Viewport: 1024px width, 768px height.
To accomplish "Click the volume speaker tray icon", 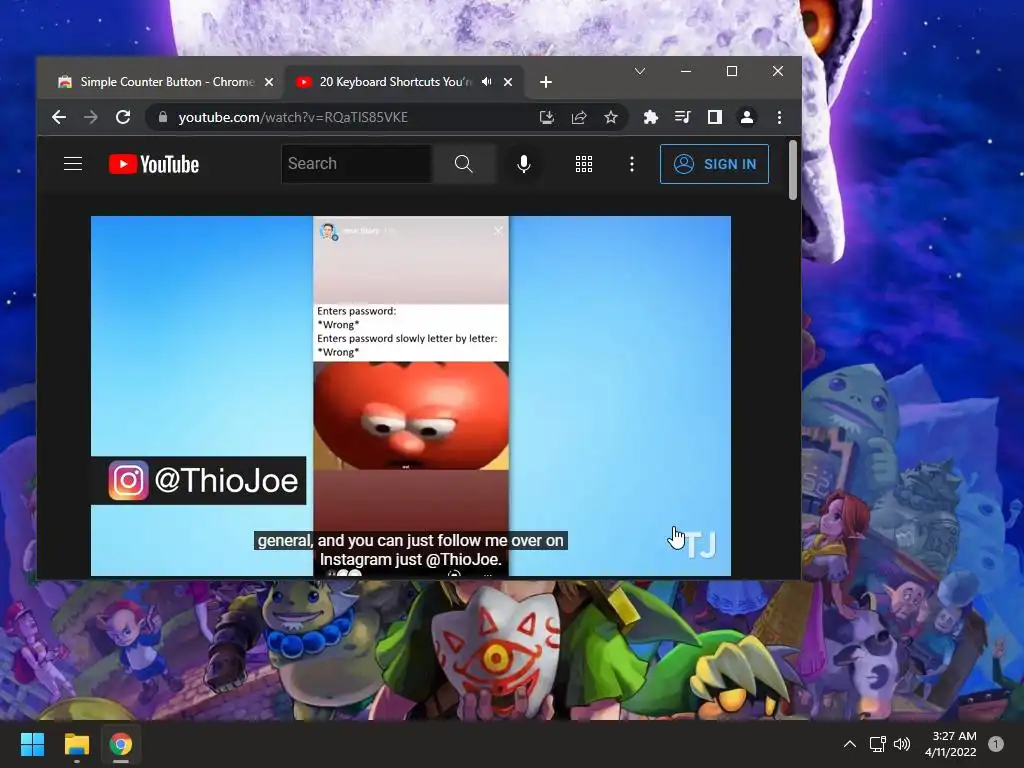I will coord(902,744).
